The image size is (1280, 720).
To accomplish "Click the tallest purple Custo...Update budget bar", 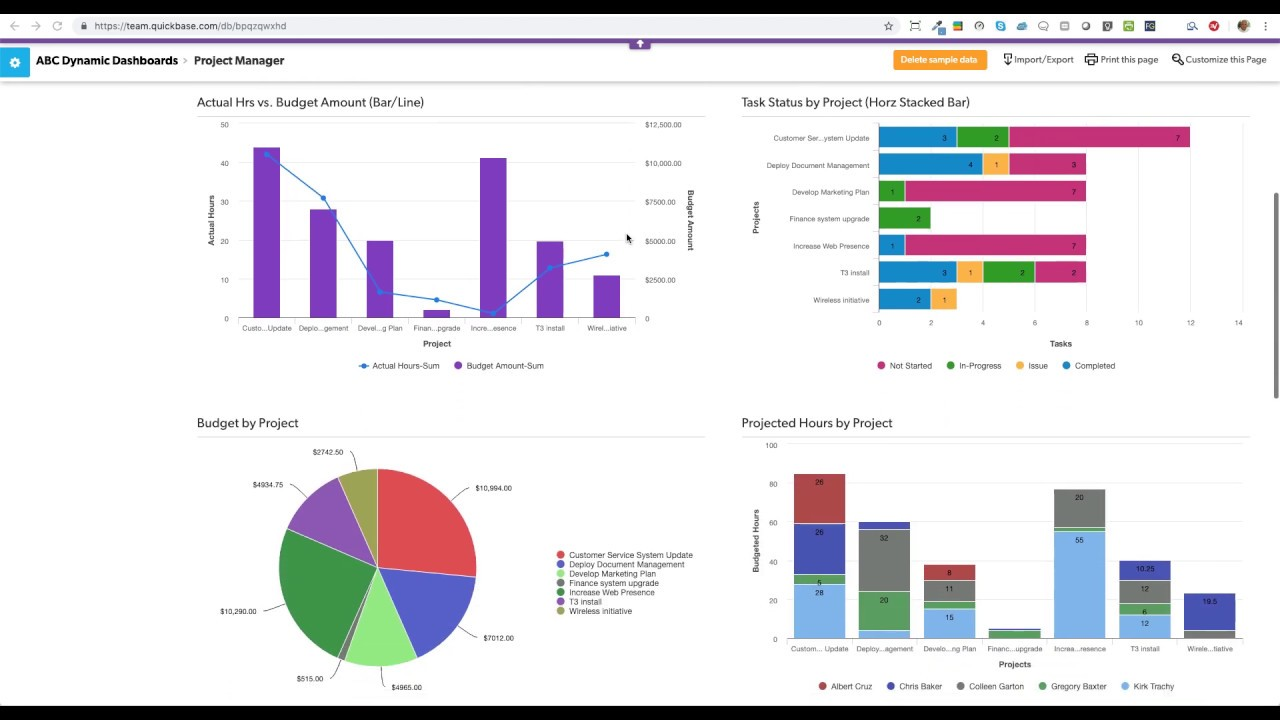I will coord(266,233).
